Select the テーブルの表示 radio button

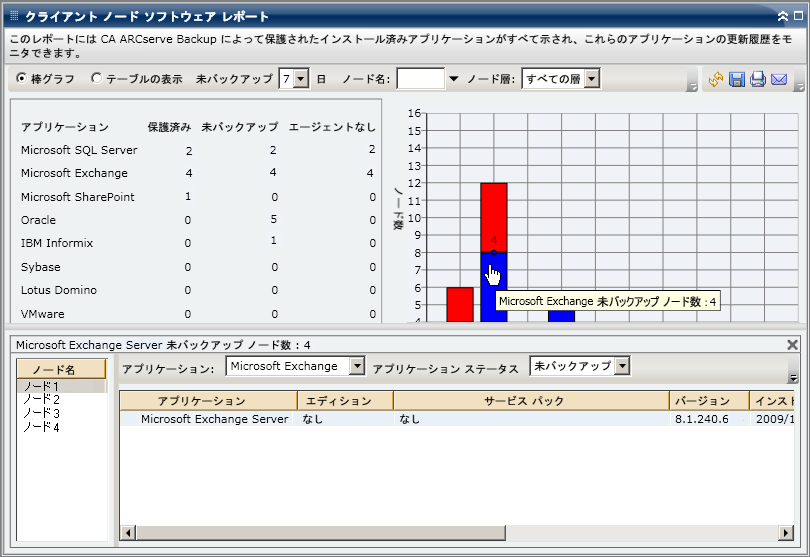[96, 79]
